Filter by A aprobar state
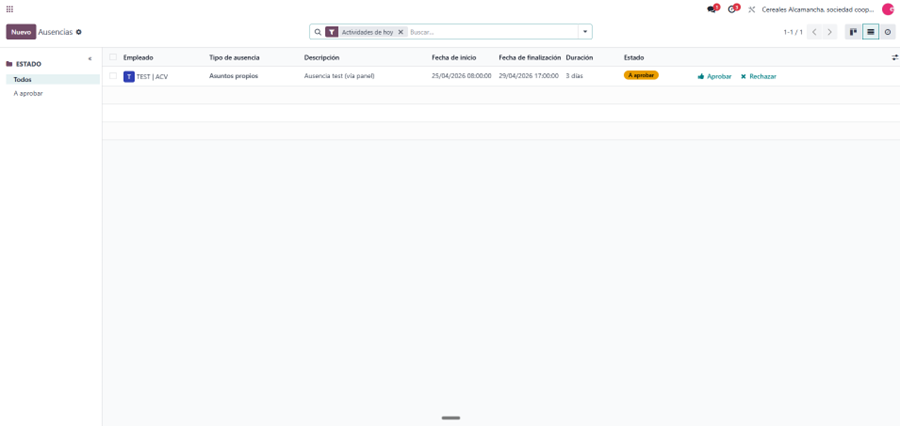The image size is (900, 426). point(28,93)
